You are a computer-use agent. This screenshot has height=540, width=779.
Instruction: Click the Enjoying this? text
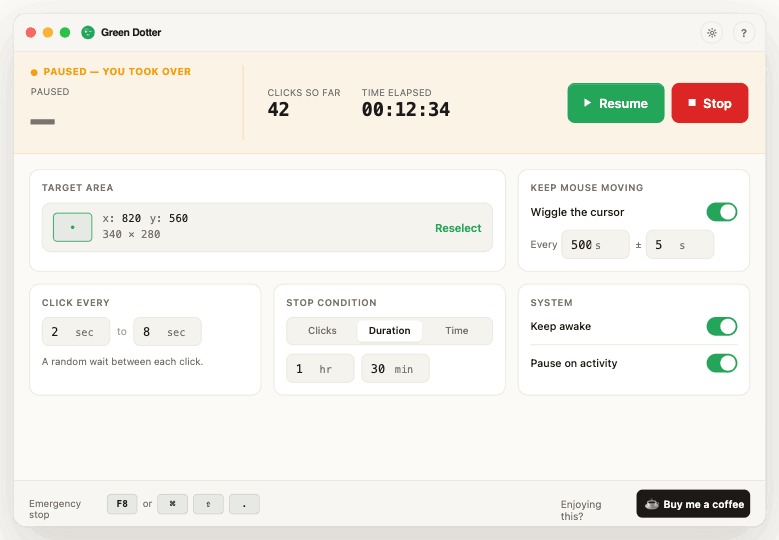(581, 510)
